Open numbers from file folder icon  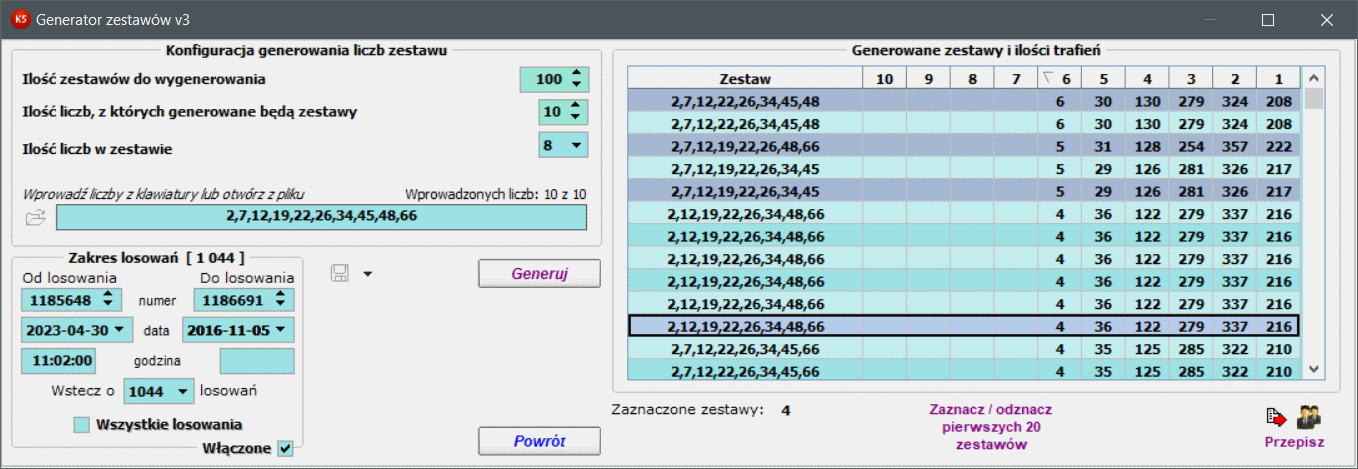[35, 217]
